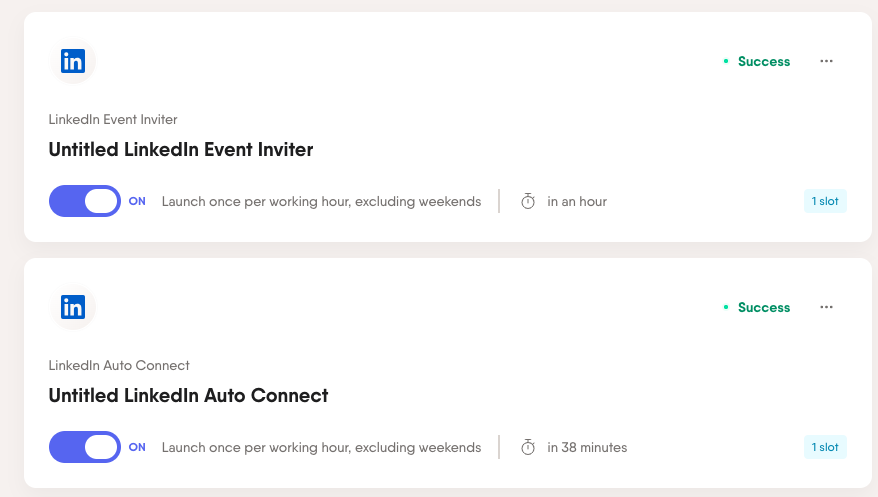Click the LinkedIn icon on Auto Connect card
This screenshot has width=878, height=497.
pos(73,308)
